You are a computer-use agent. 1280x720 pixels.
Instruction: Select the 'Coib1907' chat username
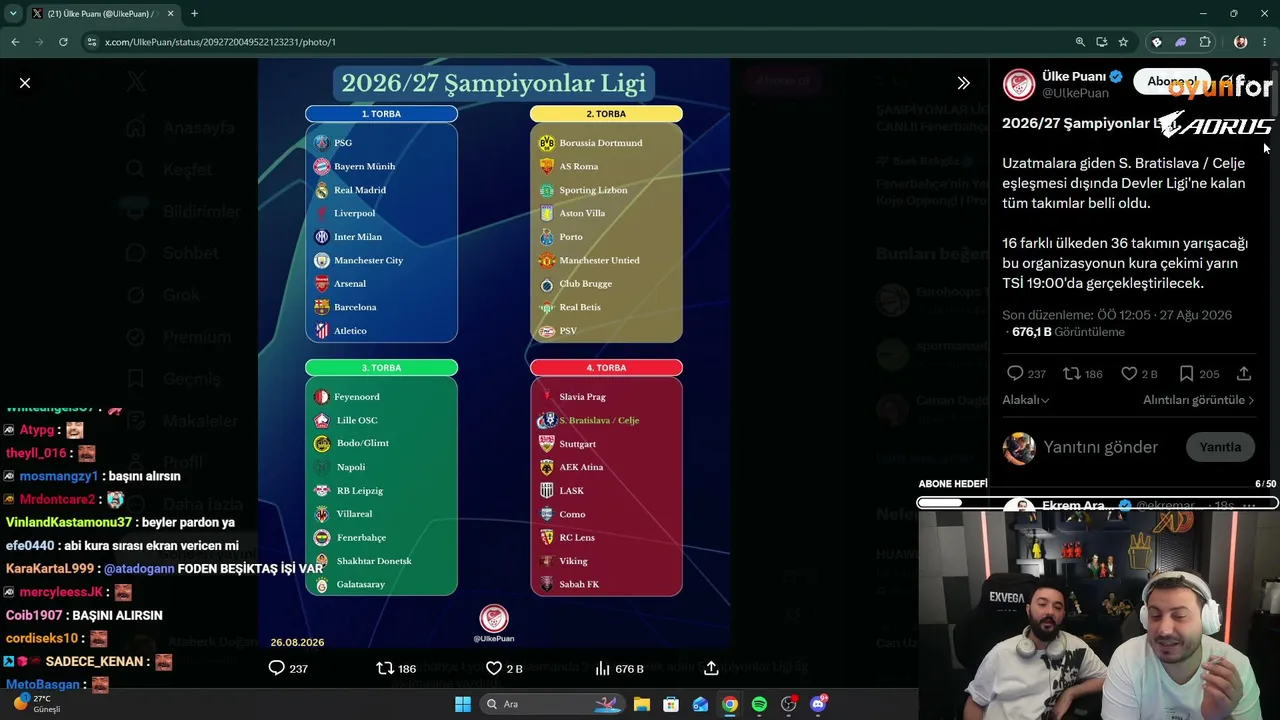coord(34,615)
